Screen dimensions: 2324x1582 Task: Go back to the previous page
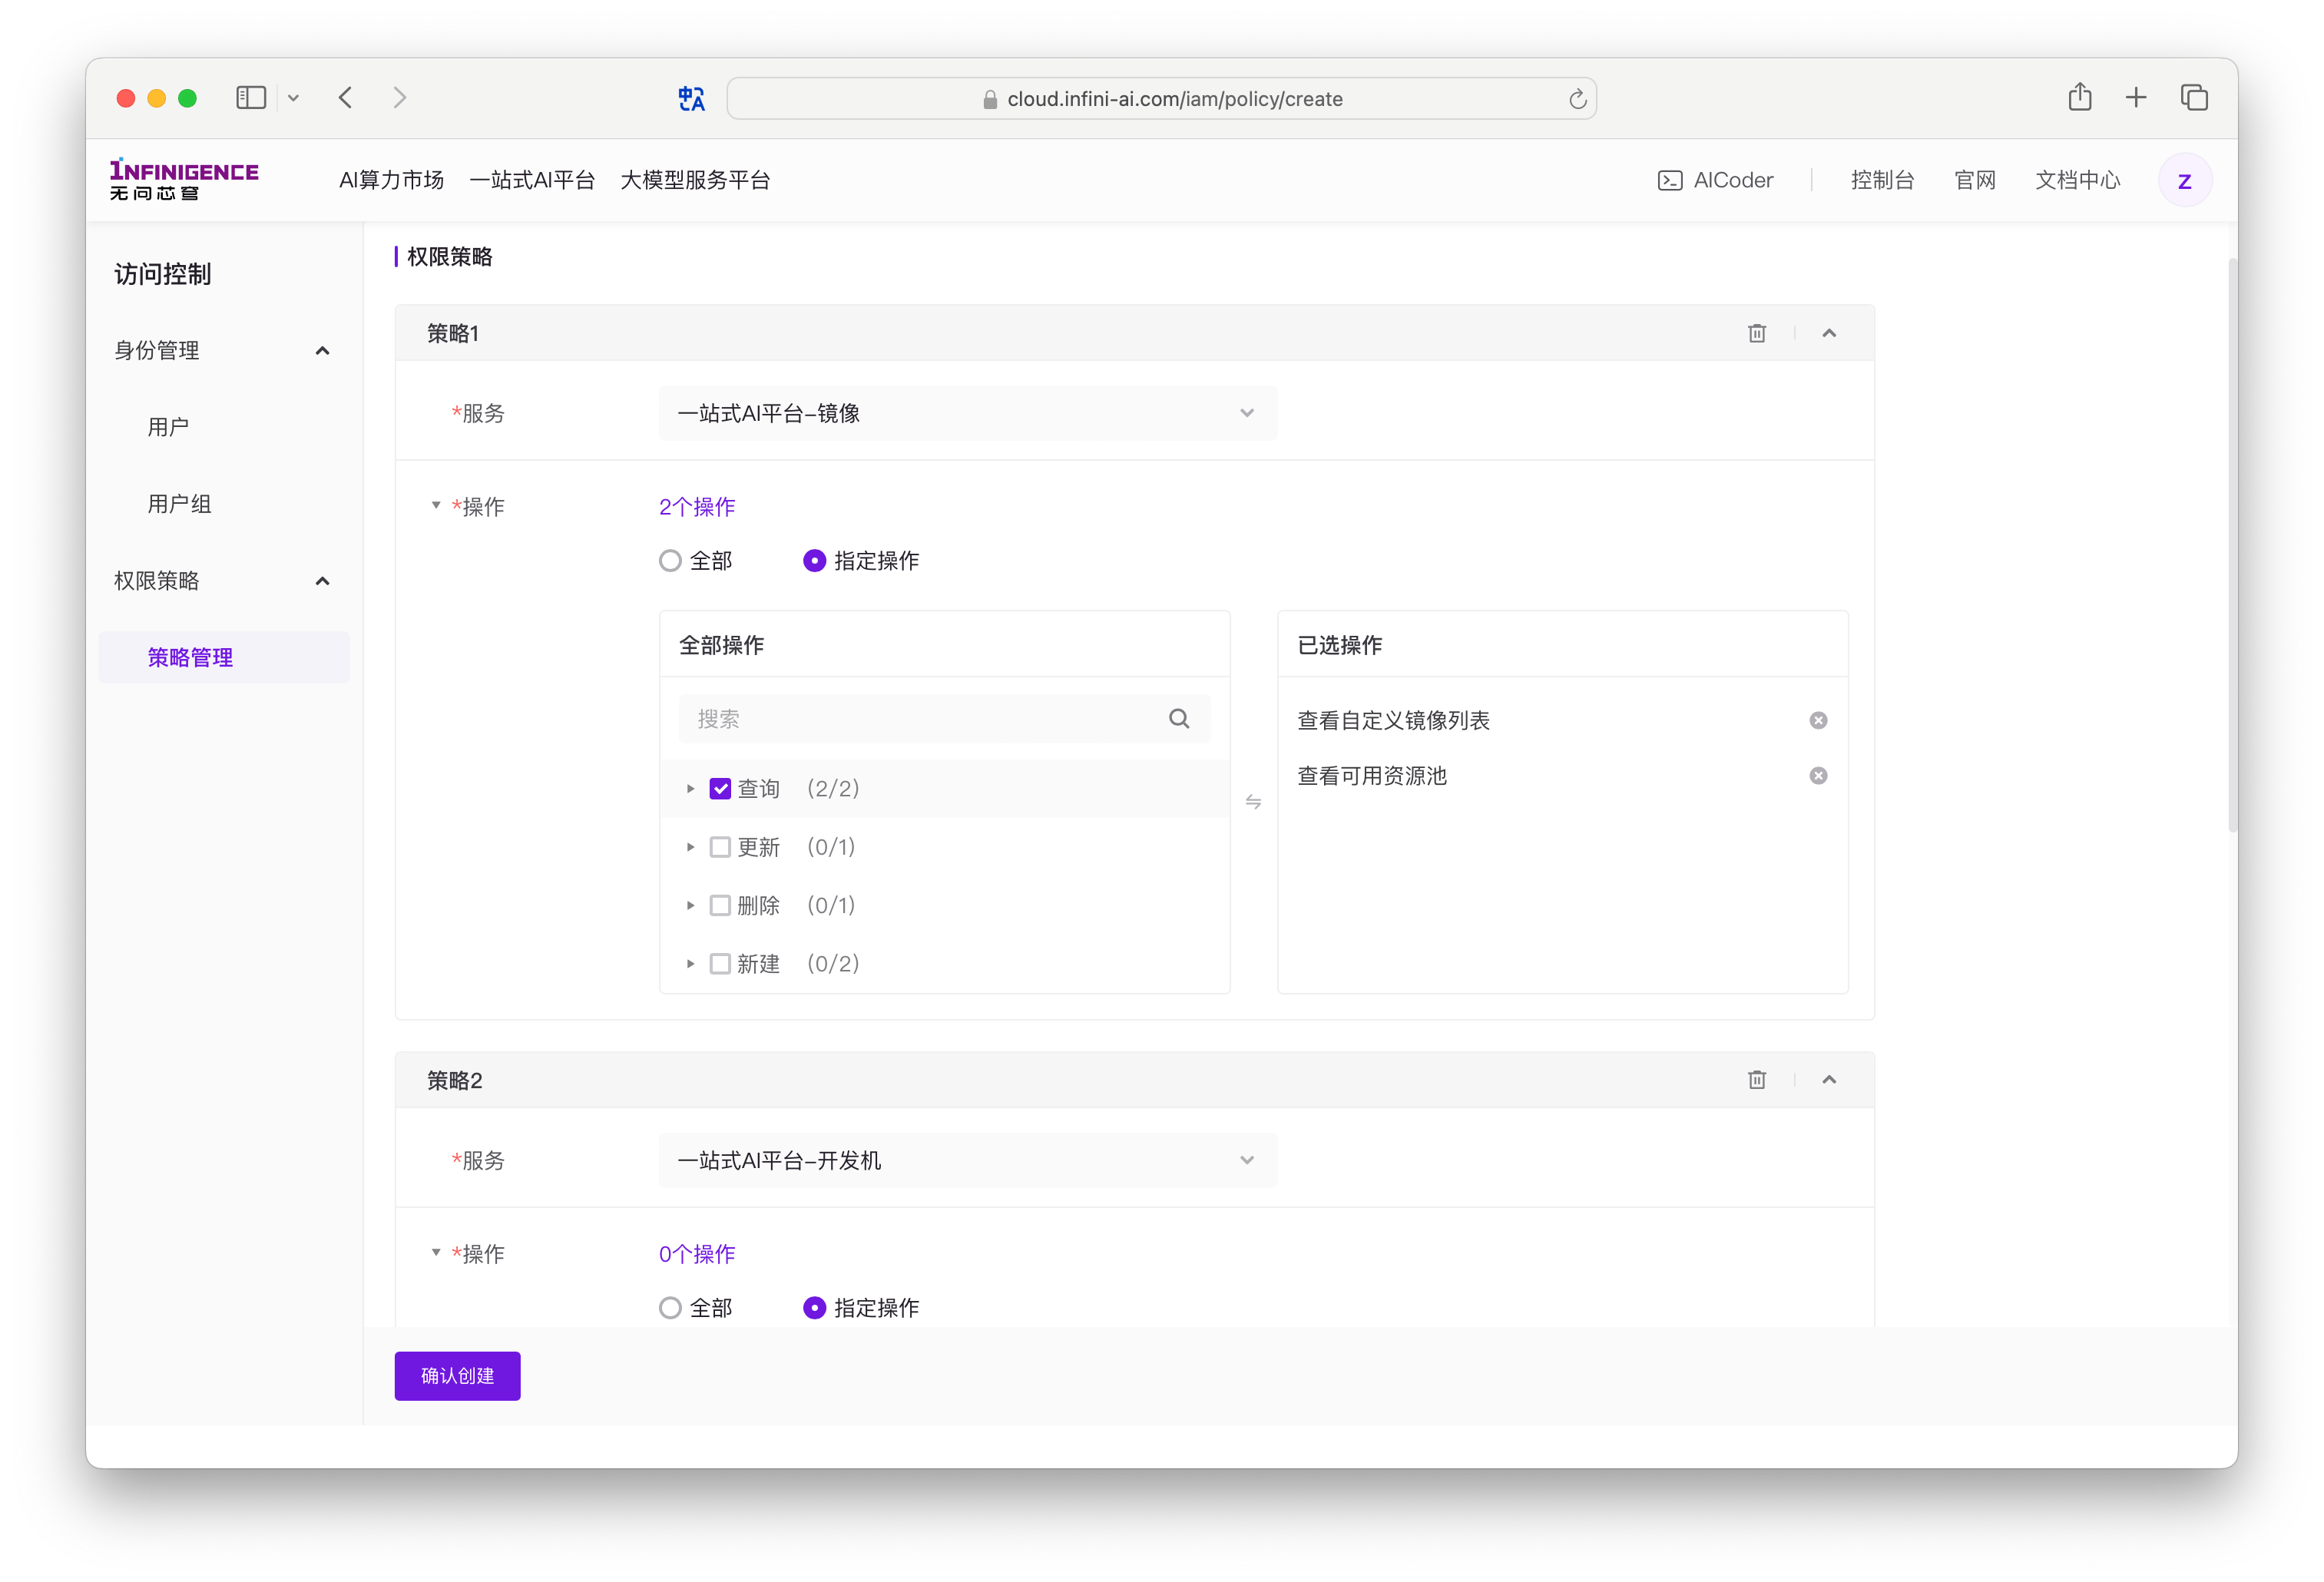pyautogui.click(x=345, y=97)
